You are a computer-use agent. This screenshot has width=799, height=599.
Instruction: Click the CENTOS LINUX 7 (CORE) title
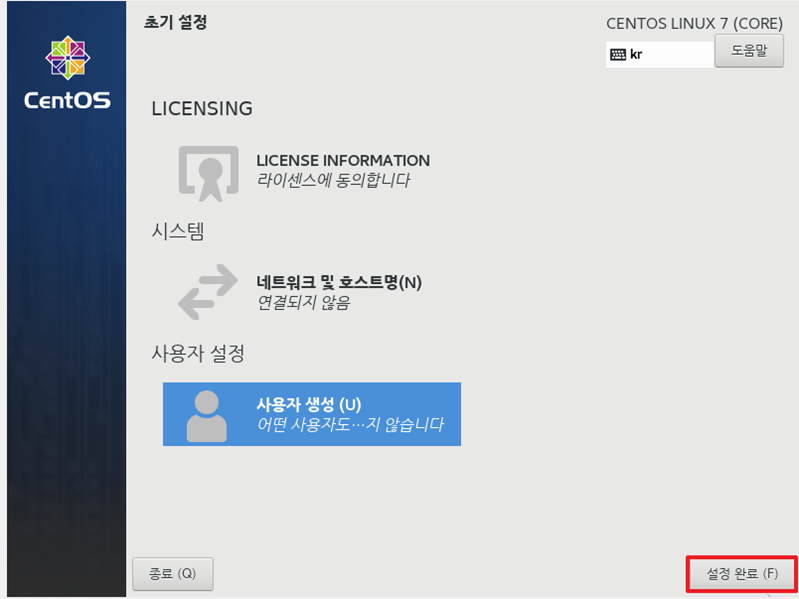694,24
